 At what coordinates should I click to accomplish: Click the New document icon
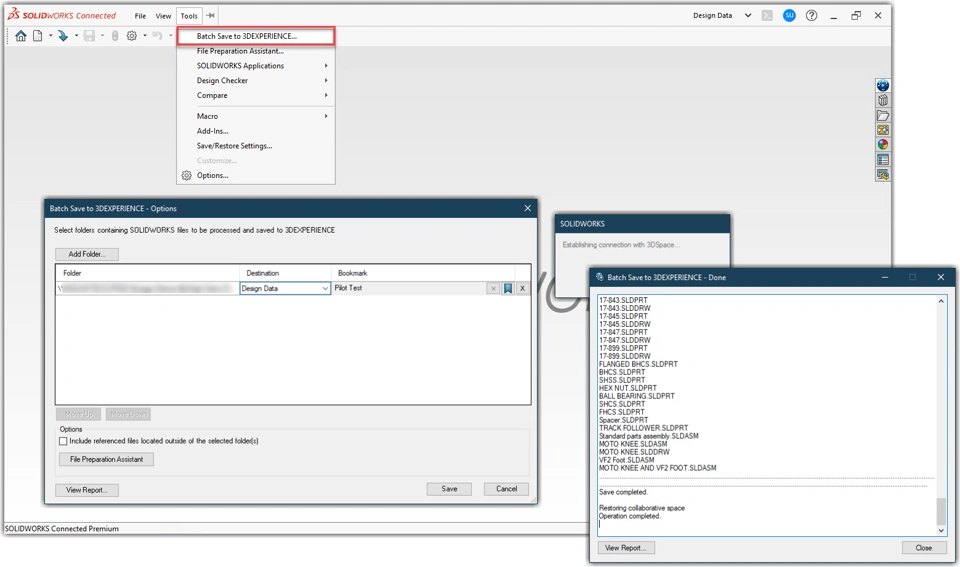tap(37, 36)
